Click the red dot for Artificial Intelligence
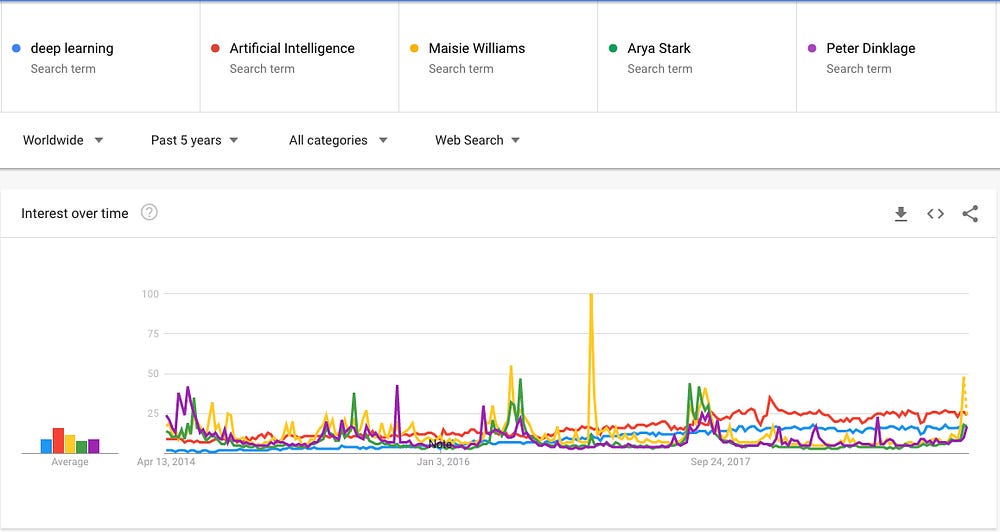Viewport: 1000px width, 532px height. (x=215, y=48)
